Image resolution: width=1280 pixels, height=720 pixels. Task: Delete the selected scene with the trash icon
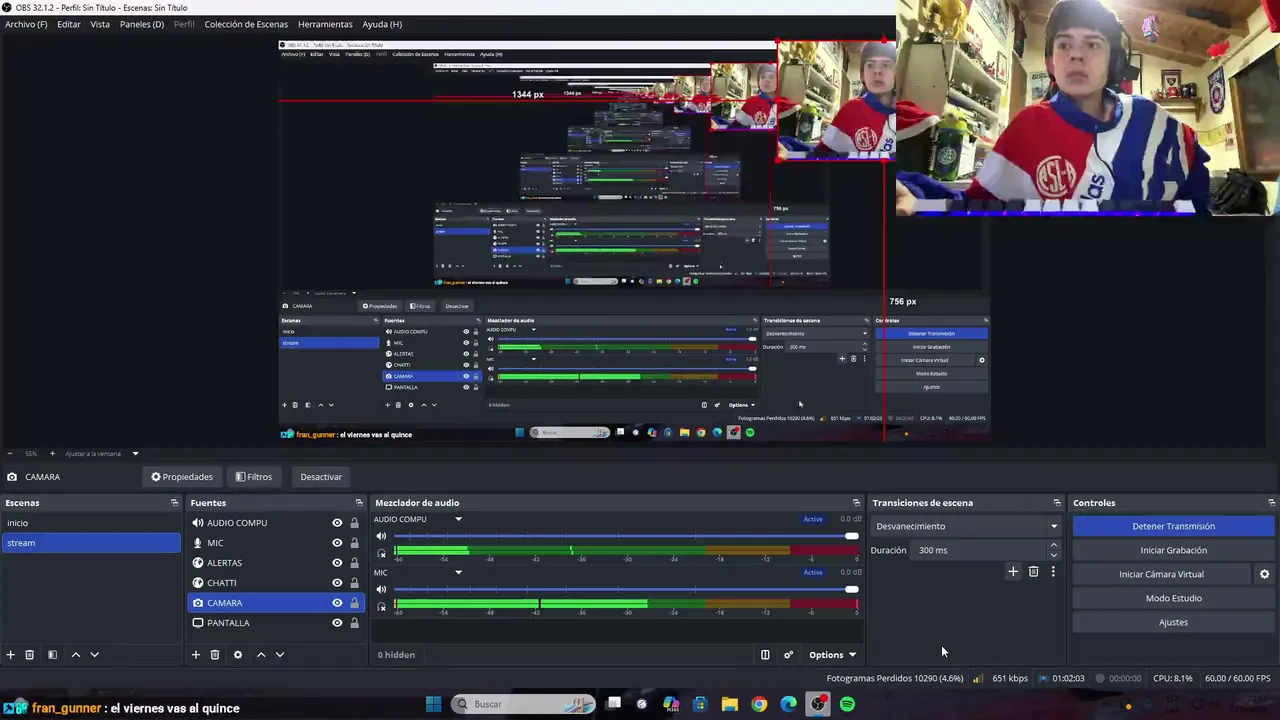coord(30,655)
